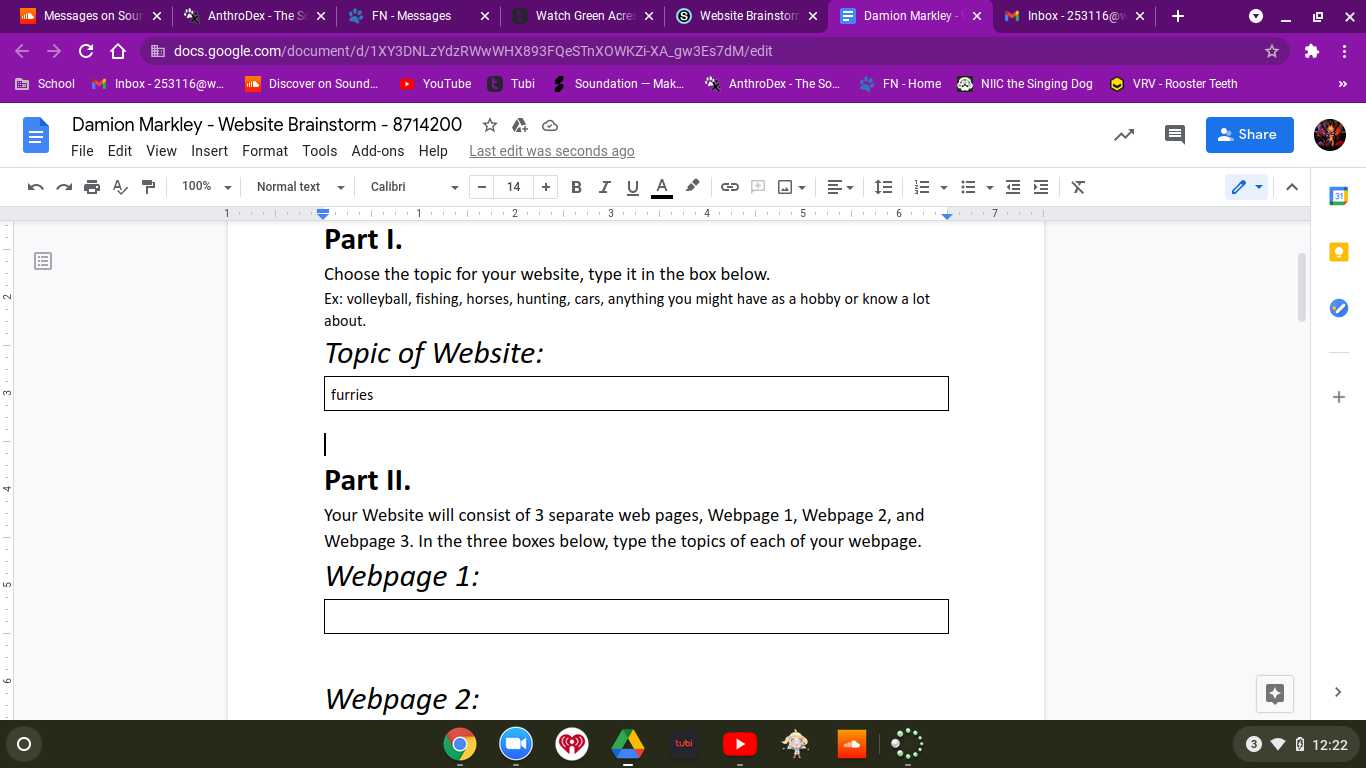Screen dimensions: 1366x768
Task: Open the Zoom app in the shelf
Action: (x=516, y=744)
